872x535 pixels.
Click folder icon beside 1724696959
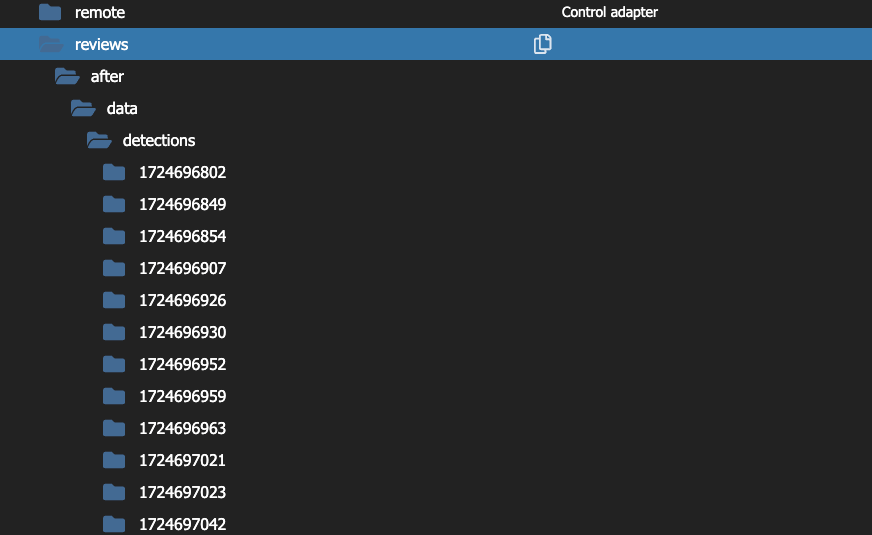(x=114, y=396)
